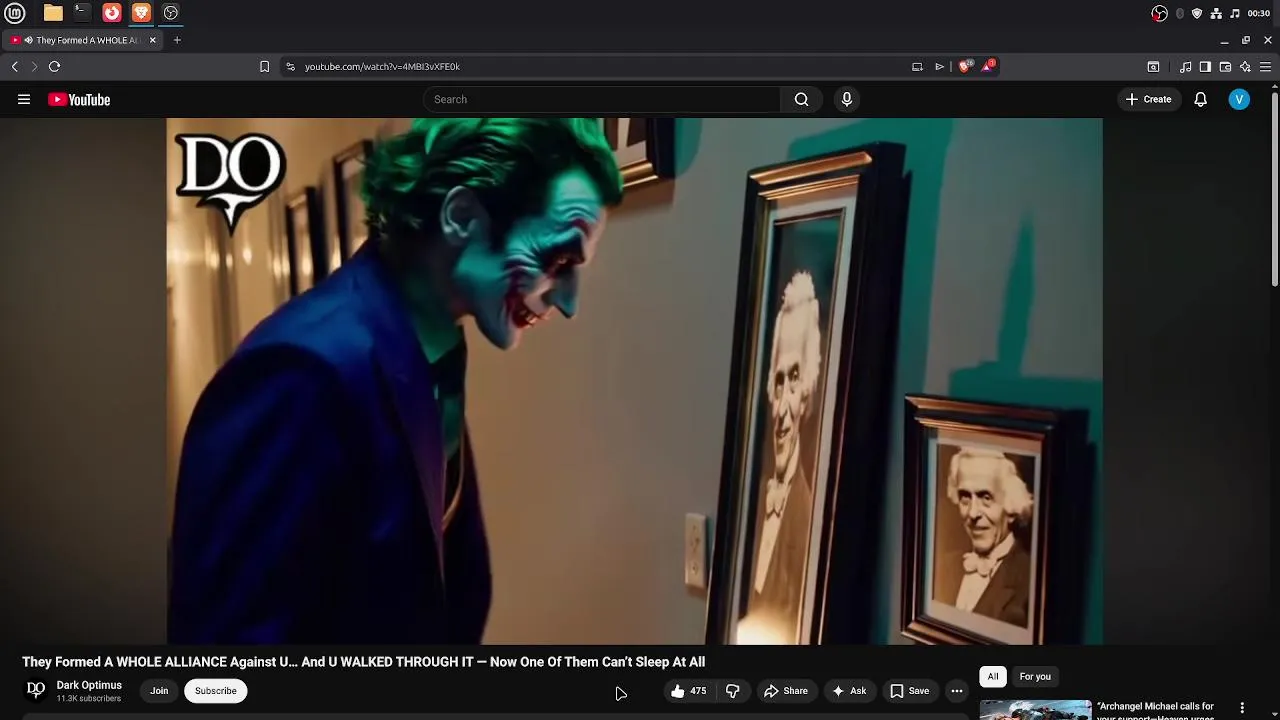The height and width of the screenshot is (720, 1280).
Task: Open Dark Optimus channel avatar
Action: click(36, 690)
